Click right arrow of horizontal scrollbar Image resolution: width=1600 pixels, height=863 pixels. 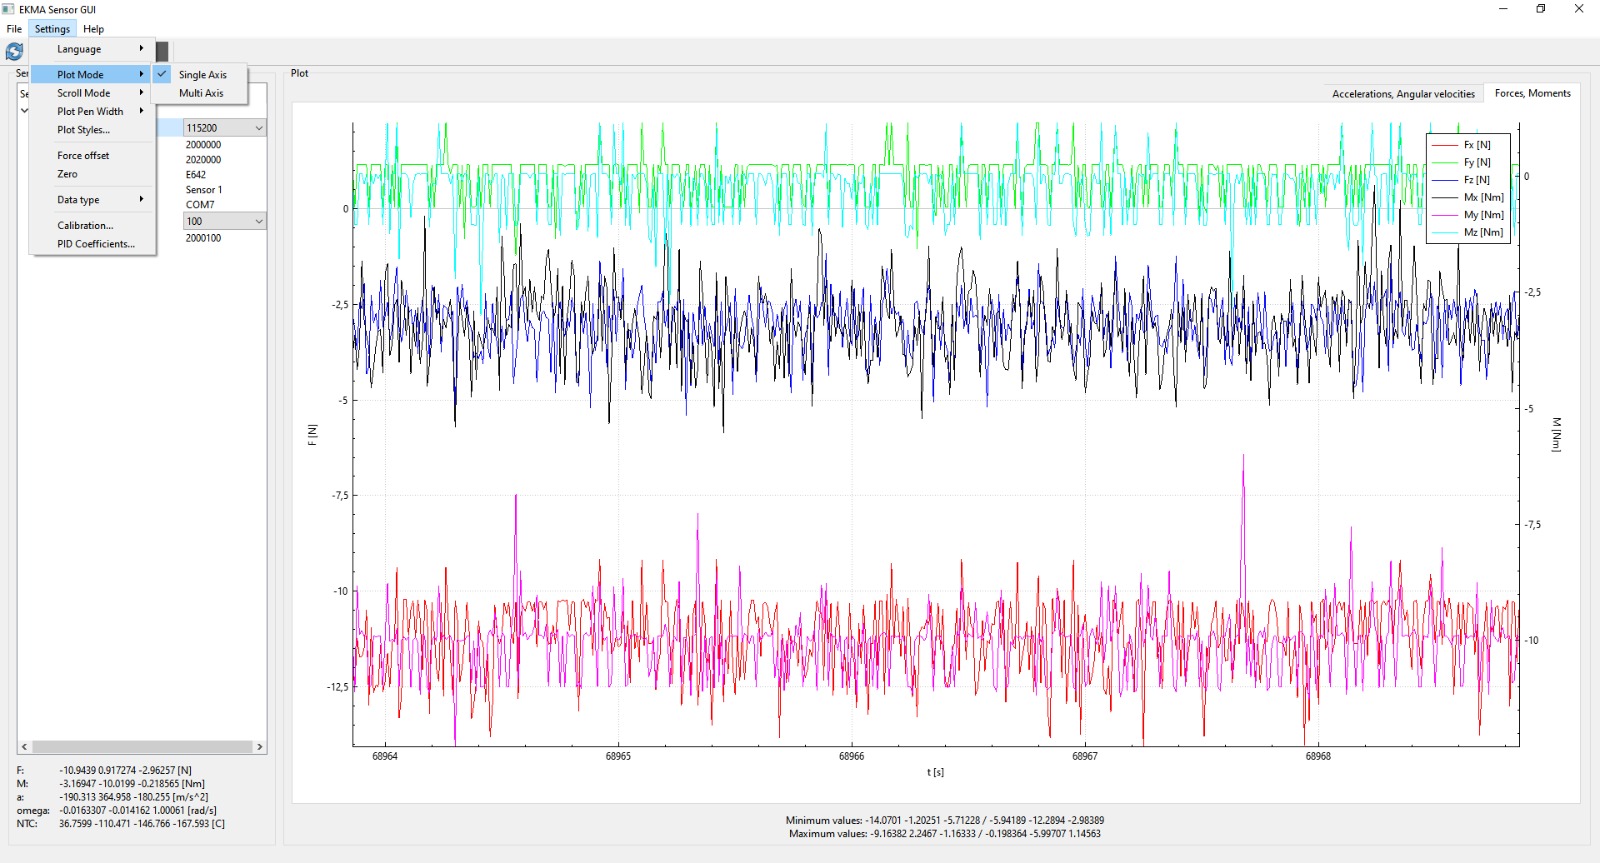[x=260, y=747]
